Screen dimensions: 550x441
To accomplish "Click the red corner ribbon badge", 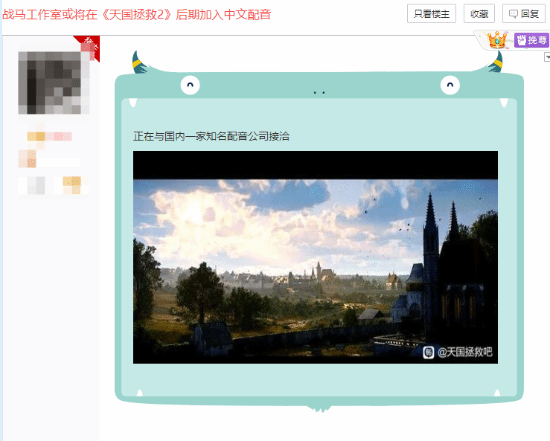I will pyautogui.click(x=89, y=47).
